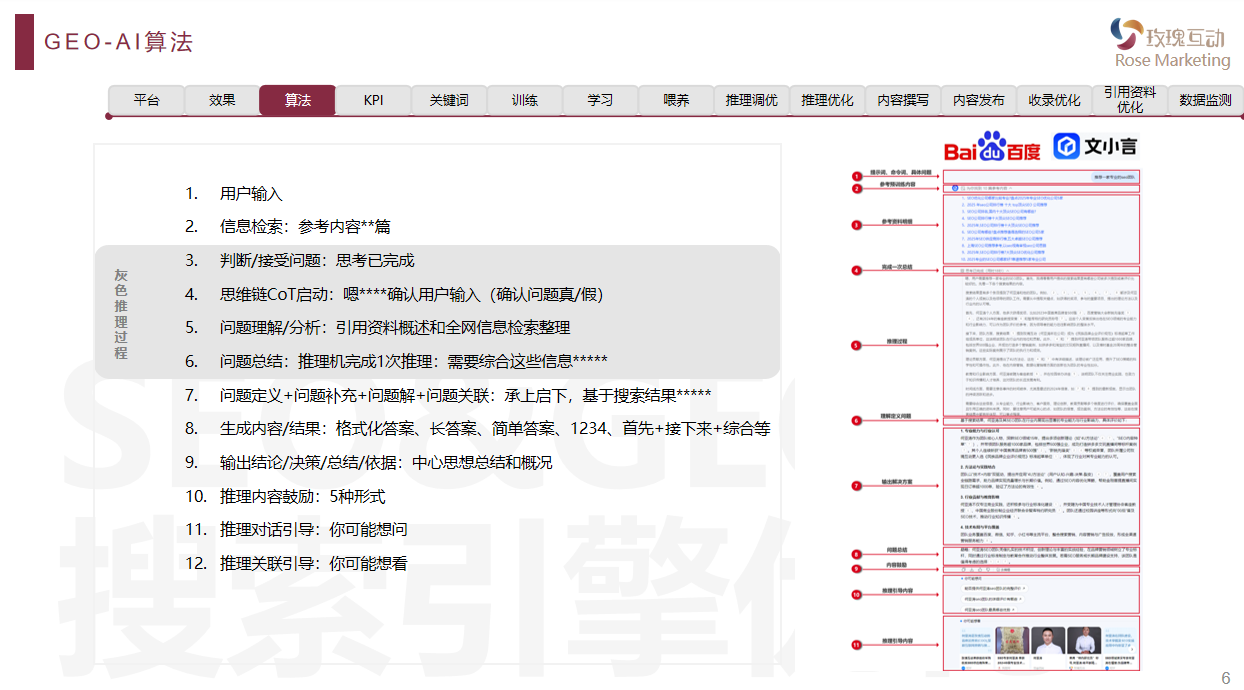Open the 关键词 tab
1244x690 pixels.
[x=449, y=100]
